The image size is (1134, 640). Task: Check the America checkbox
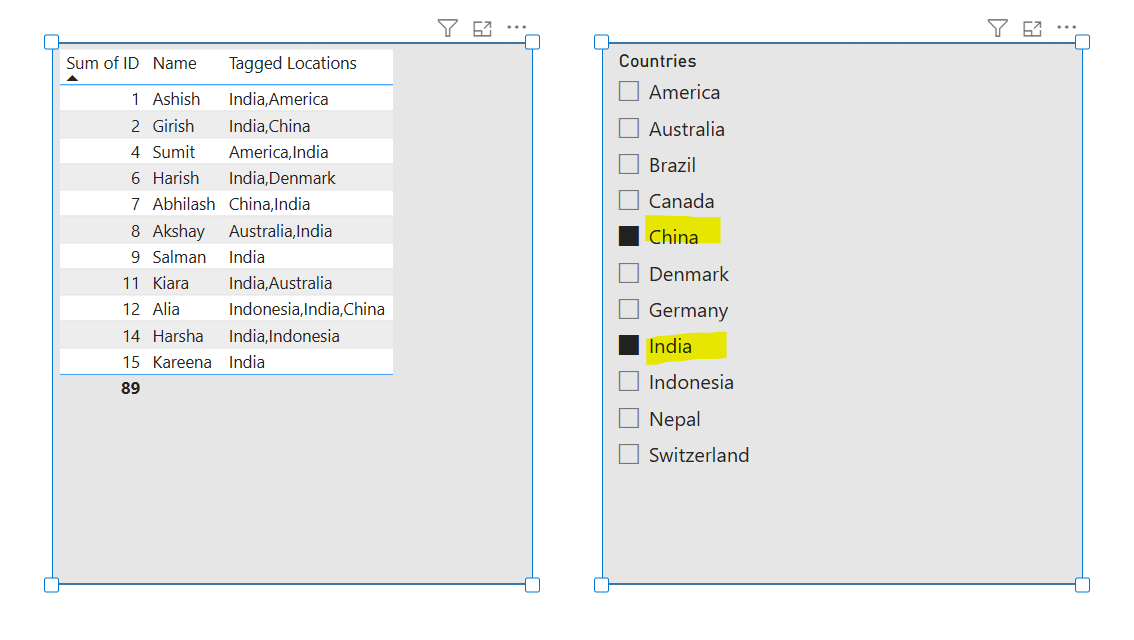coord(628,91)
